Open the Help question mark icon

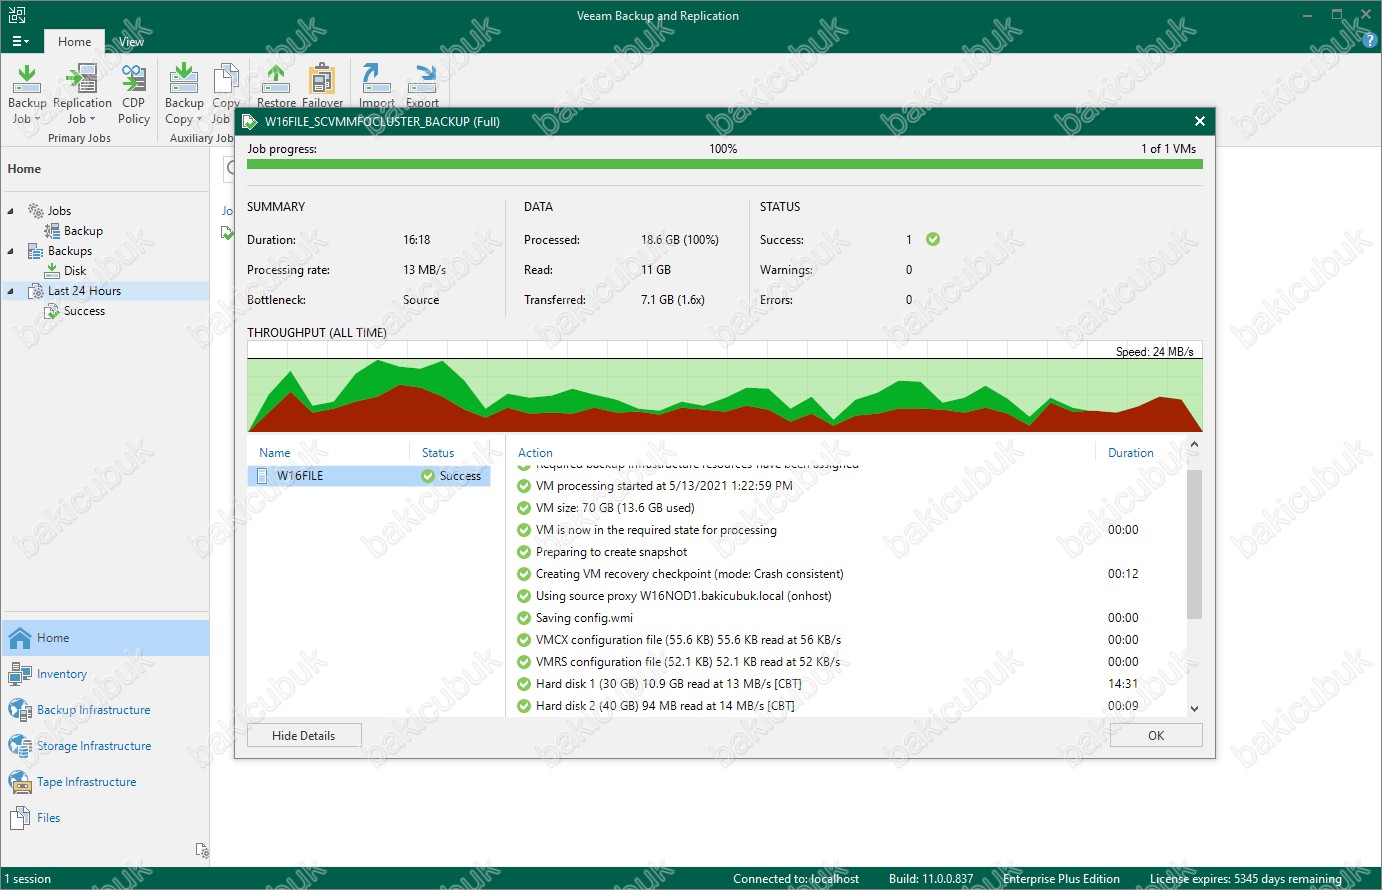click(x=1369, y=41)
